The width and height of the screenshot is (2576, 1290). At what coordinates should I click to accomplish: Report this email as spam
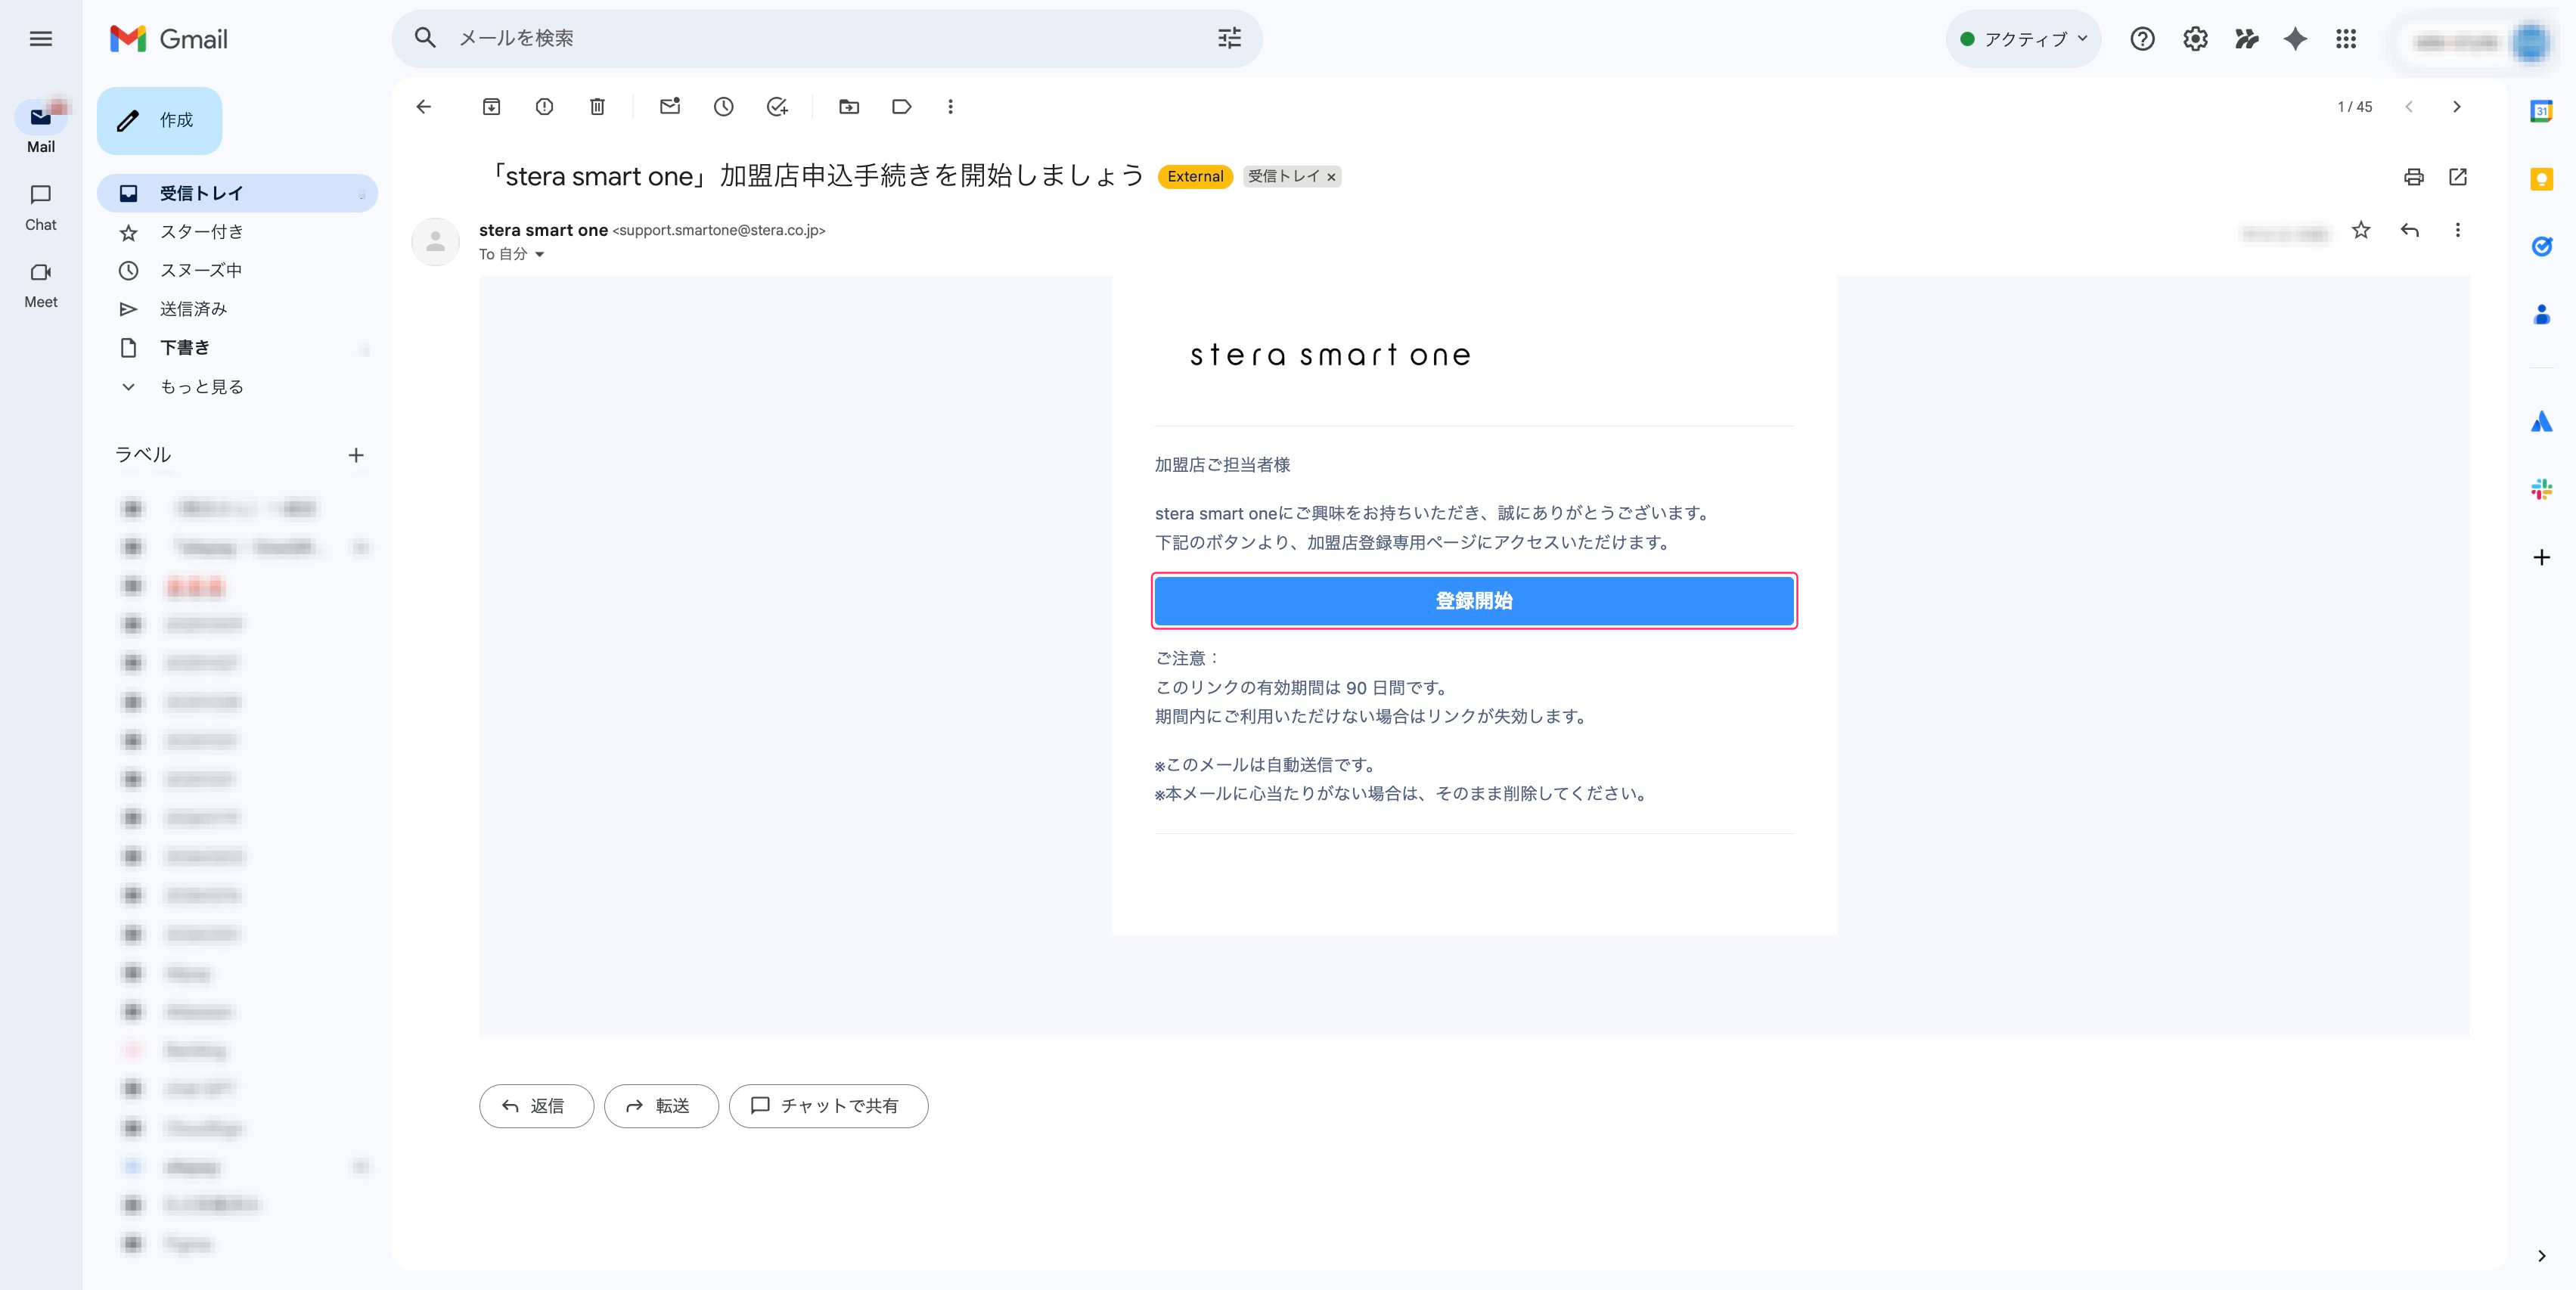click(x=544, y=107)
